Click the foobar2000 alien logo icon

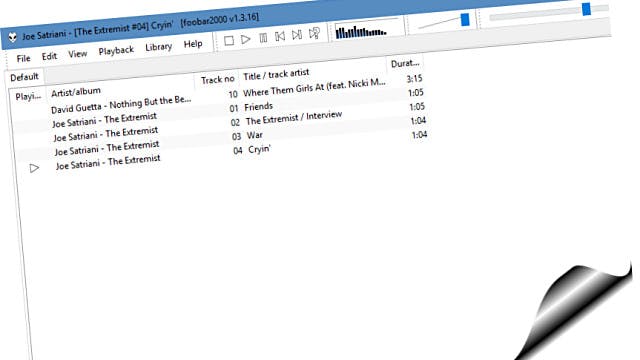coord(13,38)
